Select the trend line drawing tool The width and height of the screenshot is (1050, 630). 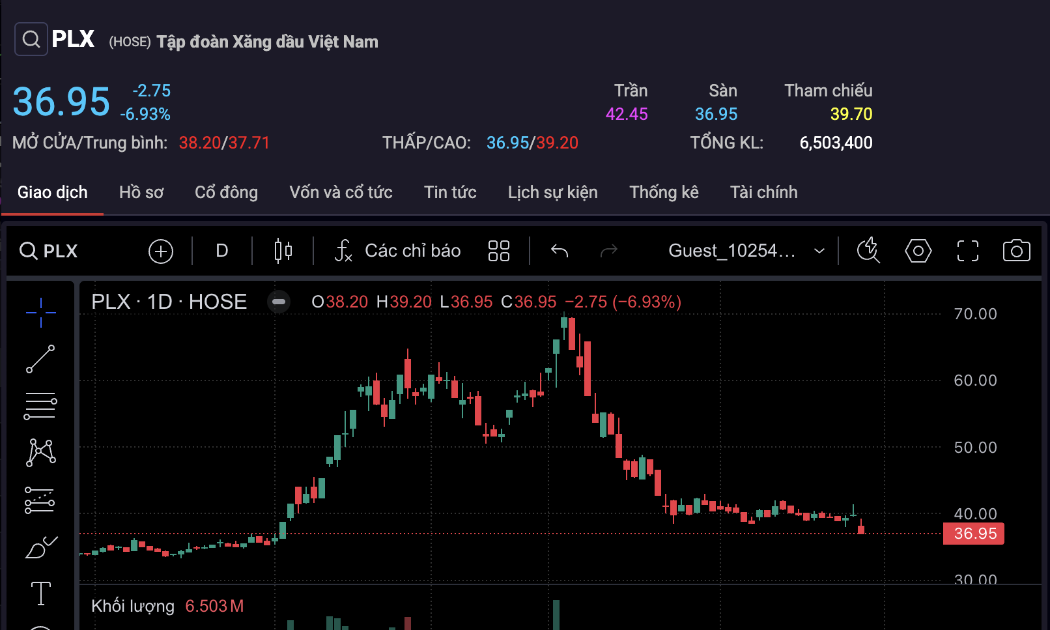click(x=40, y=359)
